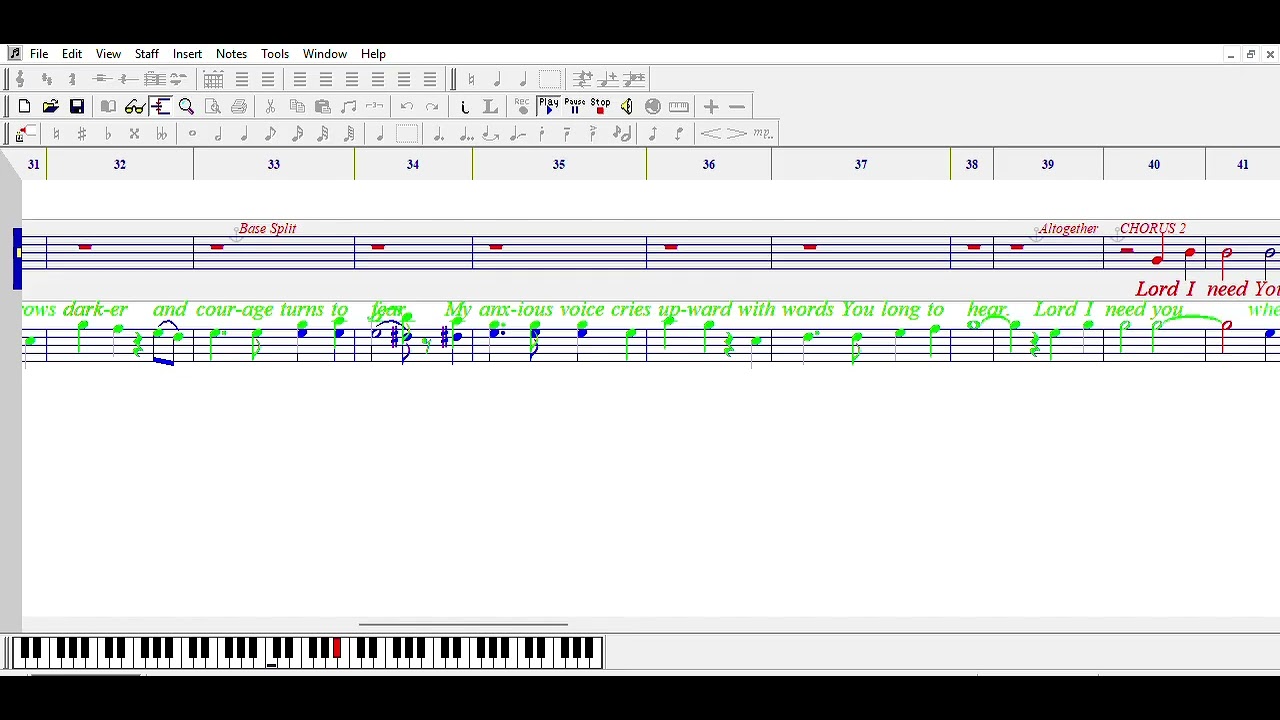Open the File menu

point(39,54)
